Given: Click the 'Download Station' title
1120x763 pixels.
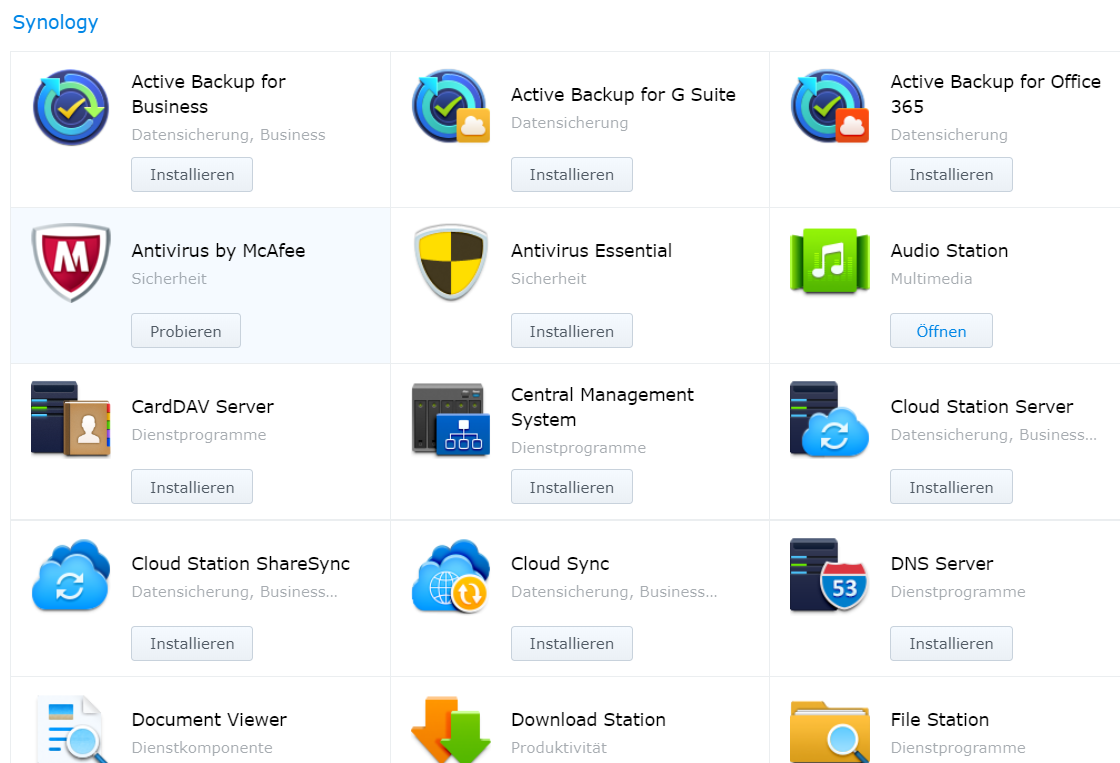Looking at the screenshot, I should coord(588,719).
